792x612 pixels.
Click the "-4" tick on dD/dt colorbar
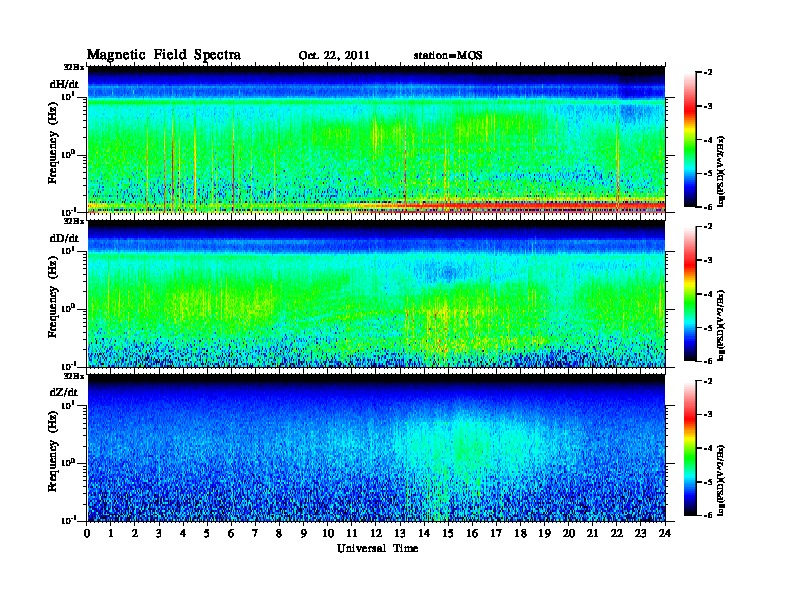(708, 294)
